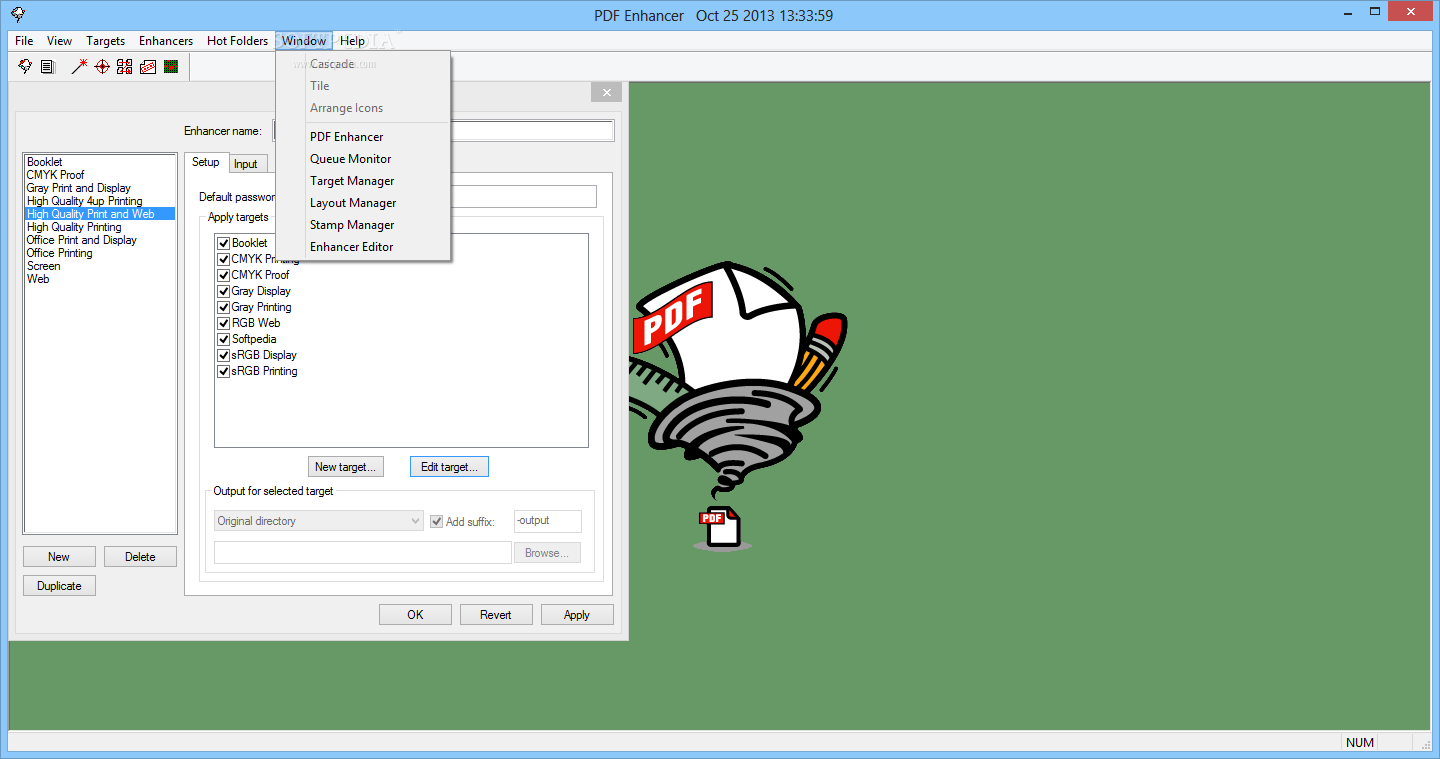Uncheck the RGB Web target
This screenshot has height=759, width=1440.
click(x=224, y=323)
